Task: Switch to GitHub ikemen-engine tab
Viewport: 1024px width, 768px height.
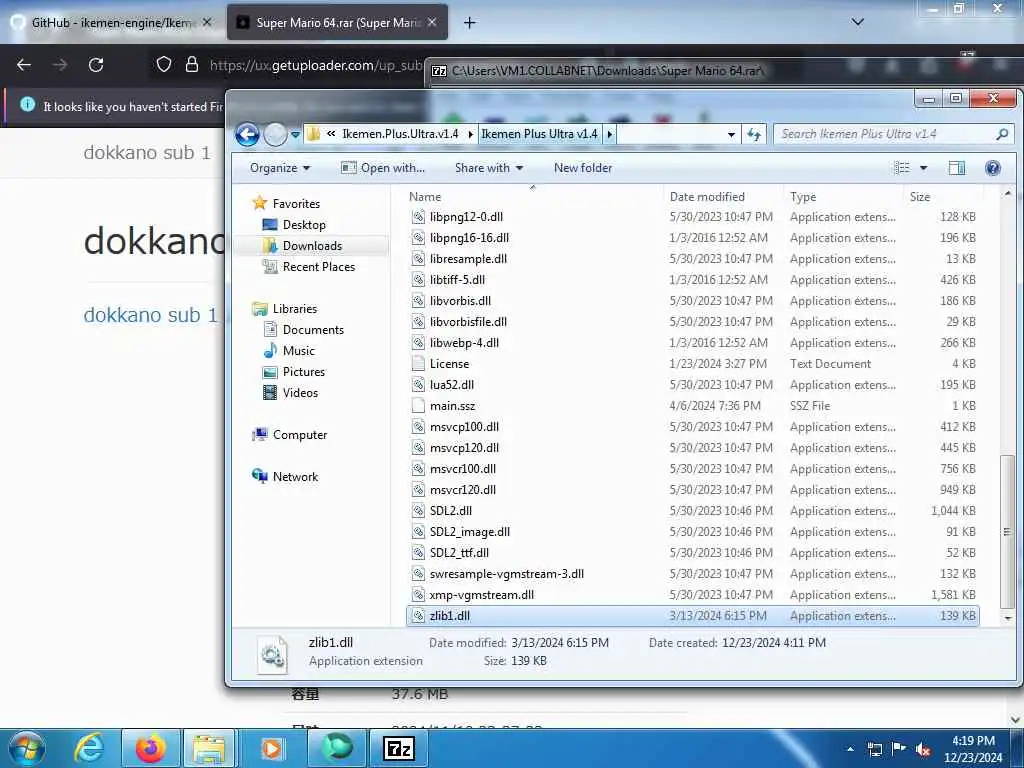Action: click(113, 22)
